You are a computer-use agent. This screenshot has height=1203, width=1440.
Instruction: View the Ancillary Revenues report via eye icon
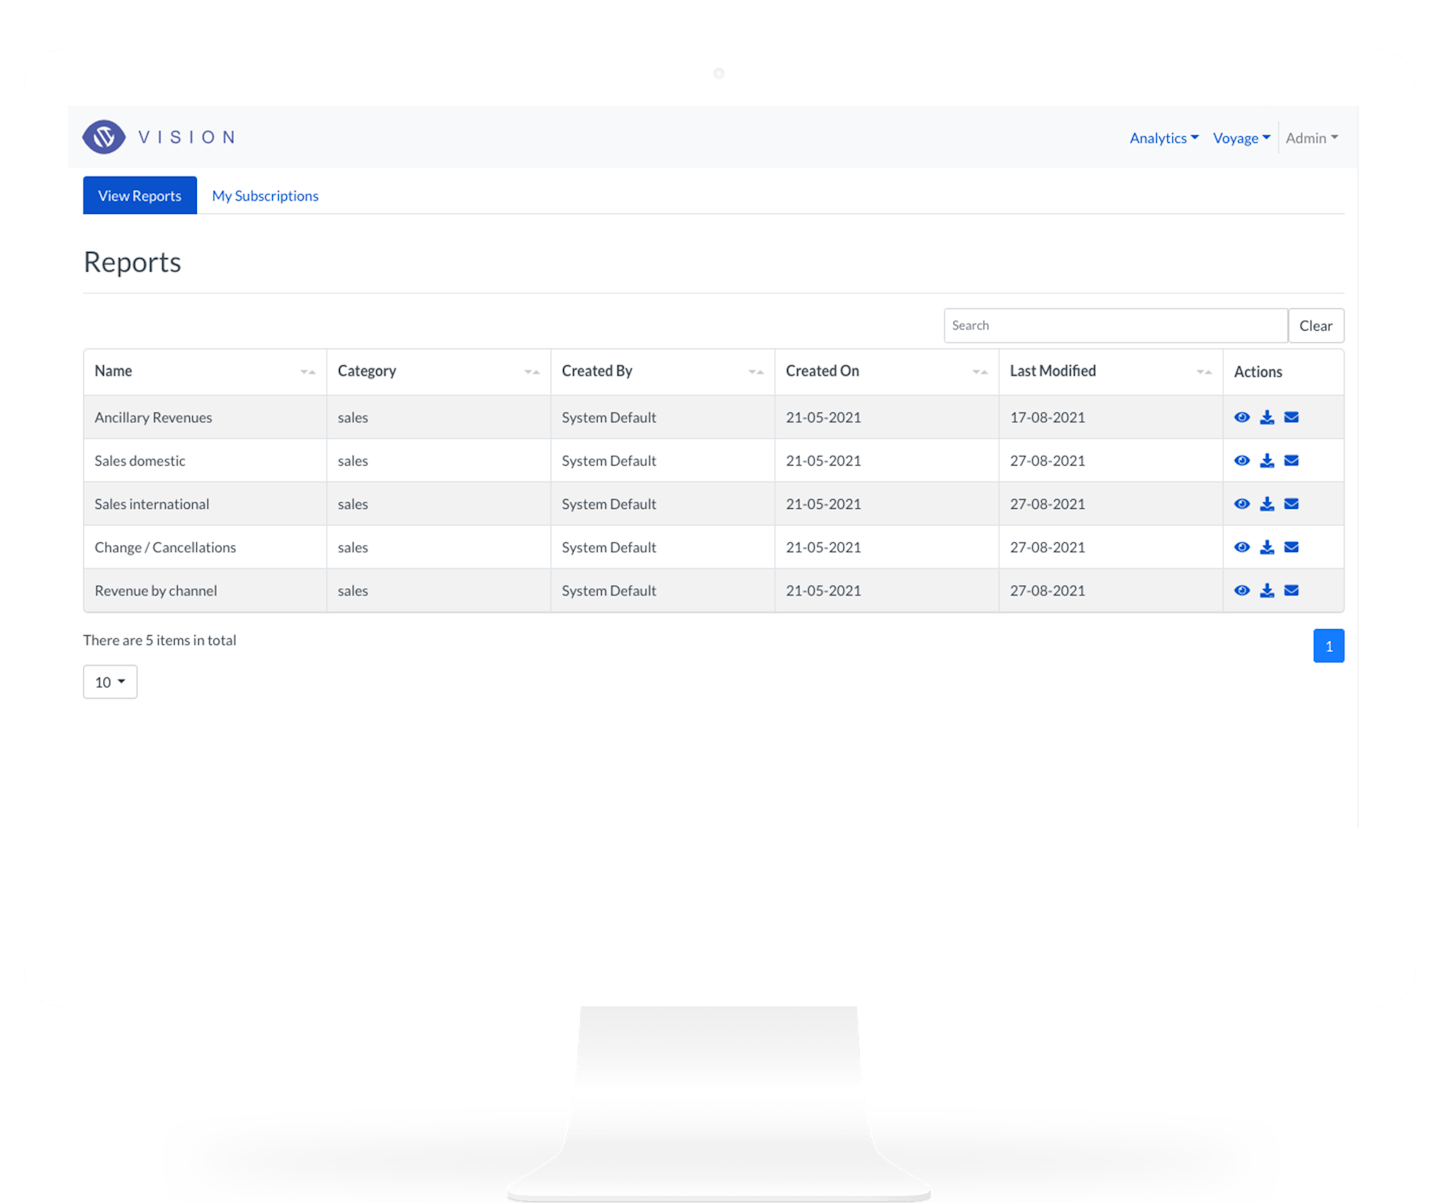tap(1242, 417)
